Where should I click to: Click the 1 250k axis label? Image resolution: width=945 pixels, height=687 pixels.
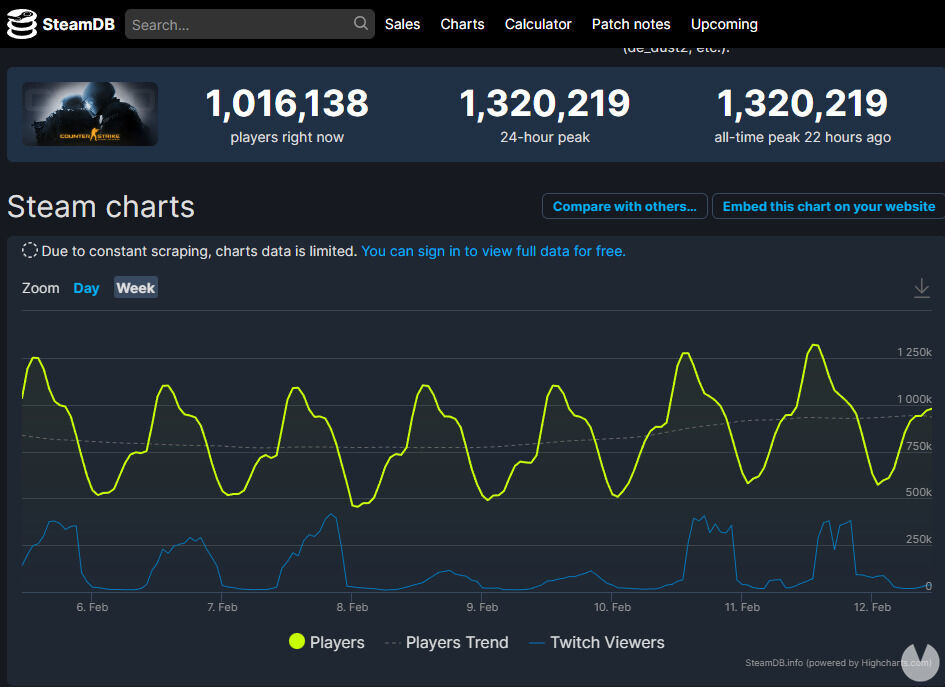coord(914,352)
